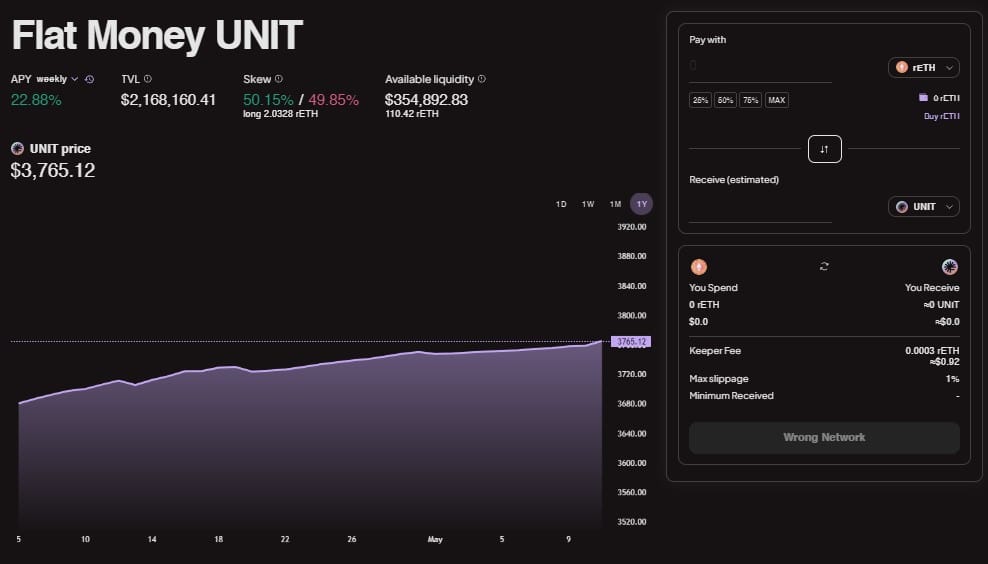Click the Pay with amount input field
988x564 pixels.
click(x=760, y=68)
